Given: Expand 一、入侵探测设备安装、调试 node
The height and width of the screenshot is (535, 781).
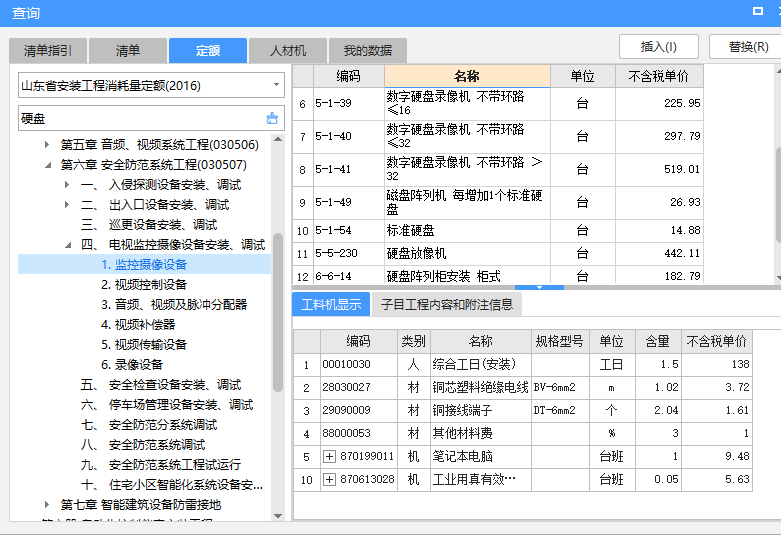Looking at the screenshot, I should pos(67,185).
